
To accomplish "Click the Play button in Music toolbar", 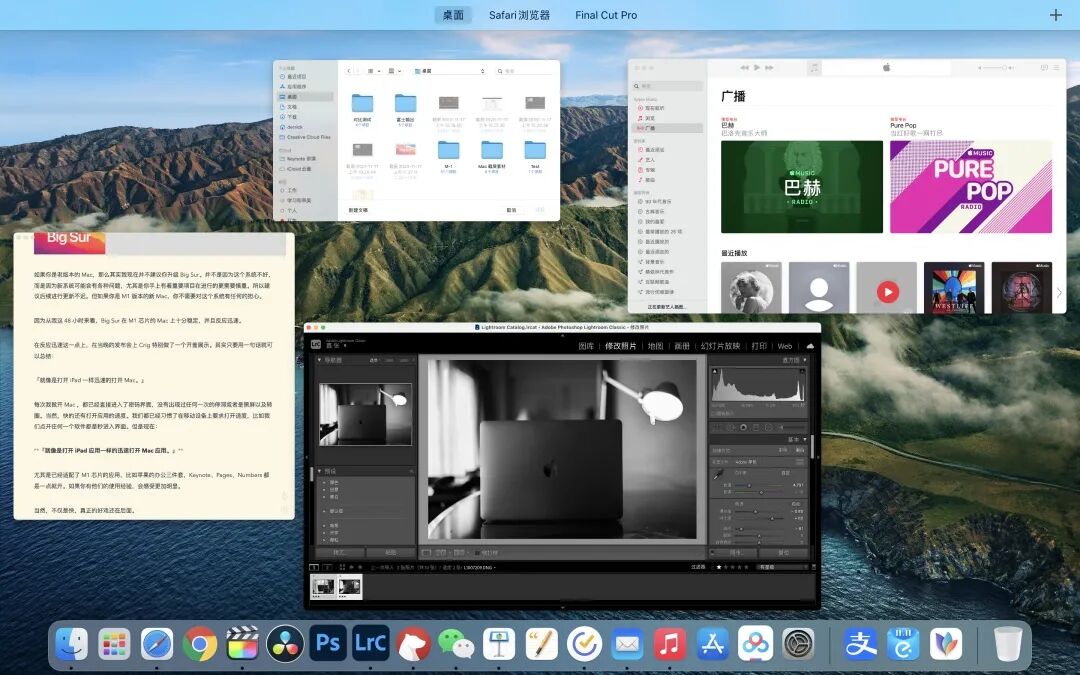I will click(756, 68).
